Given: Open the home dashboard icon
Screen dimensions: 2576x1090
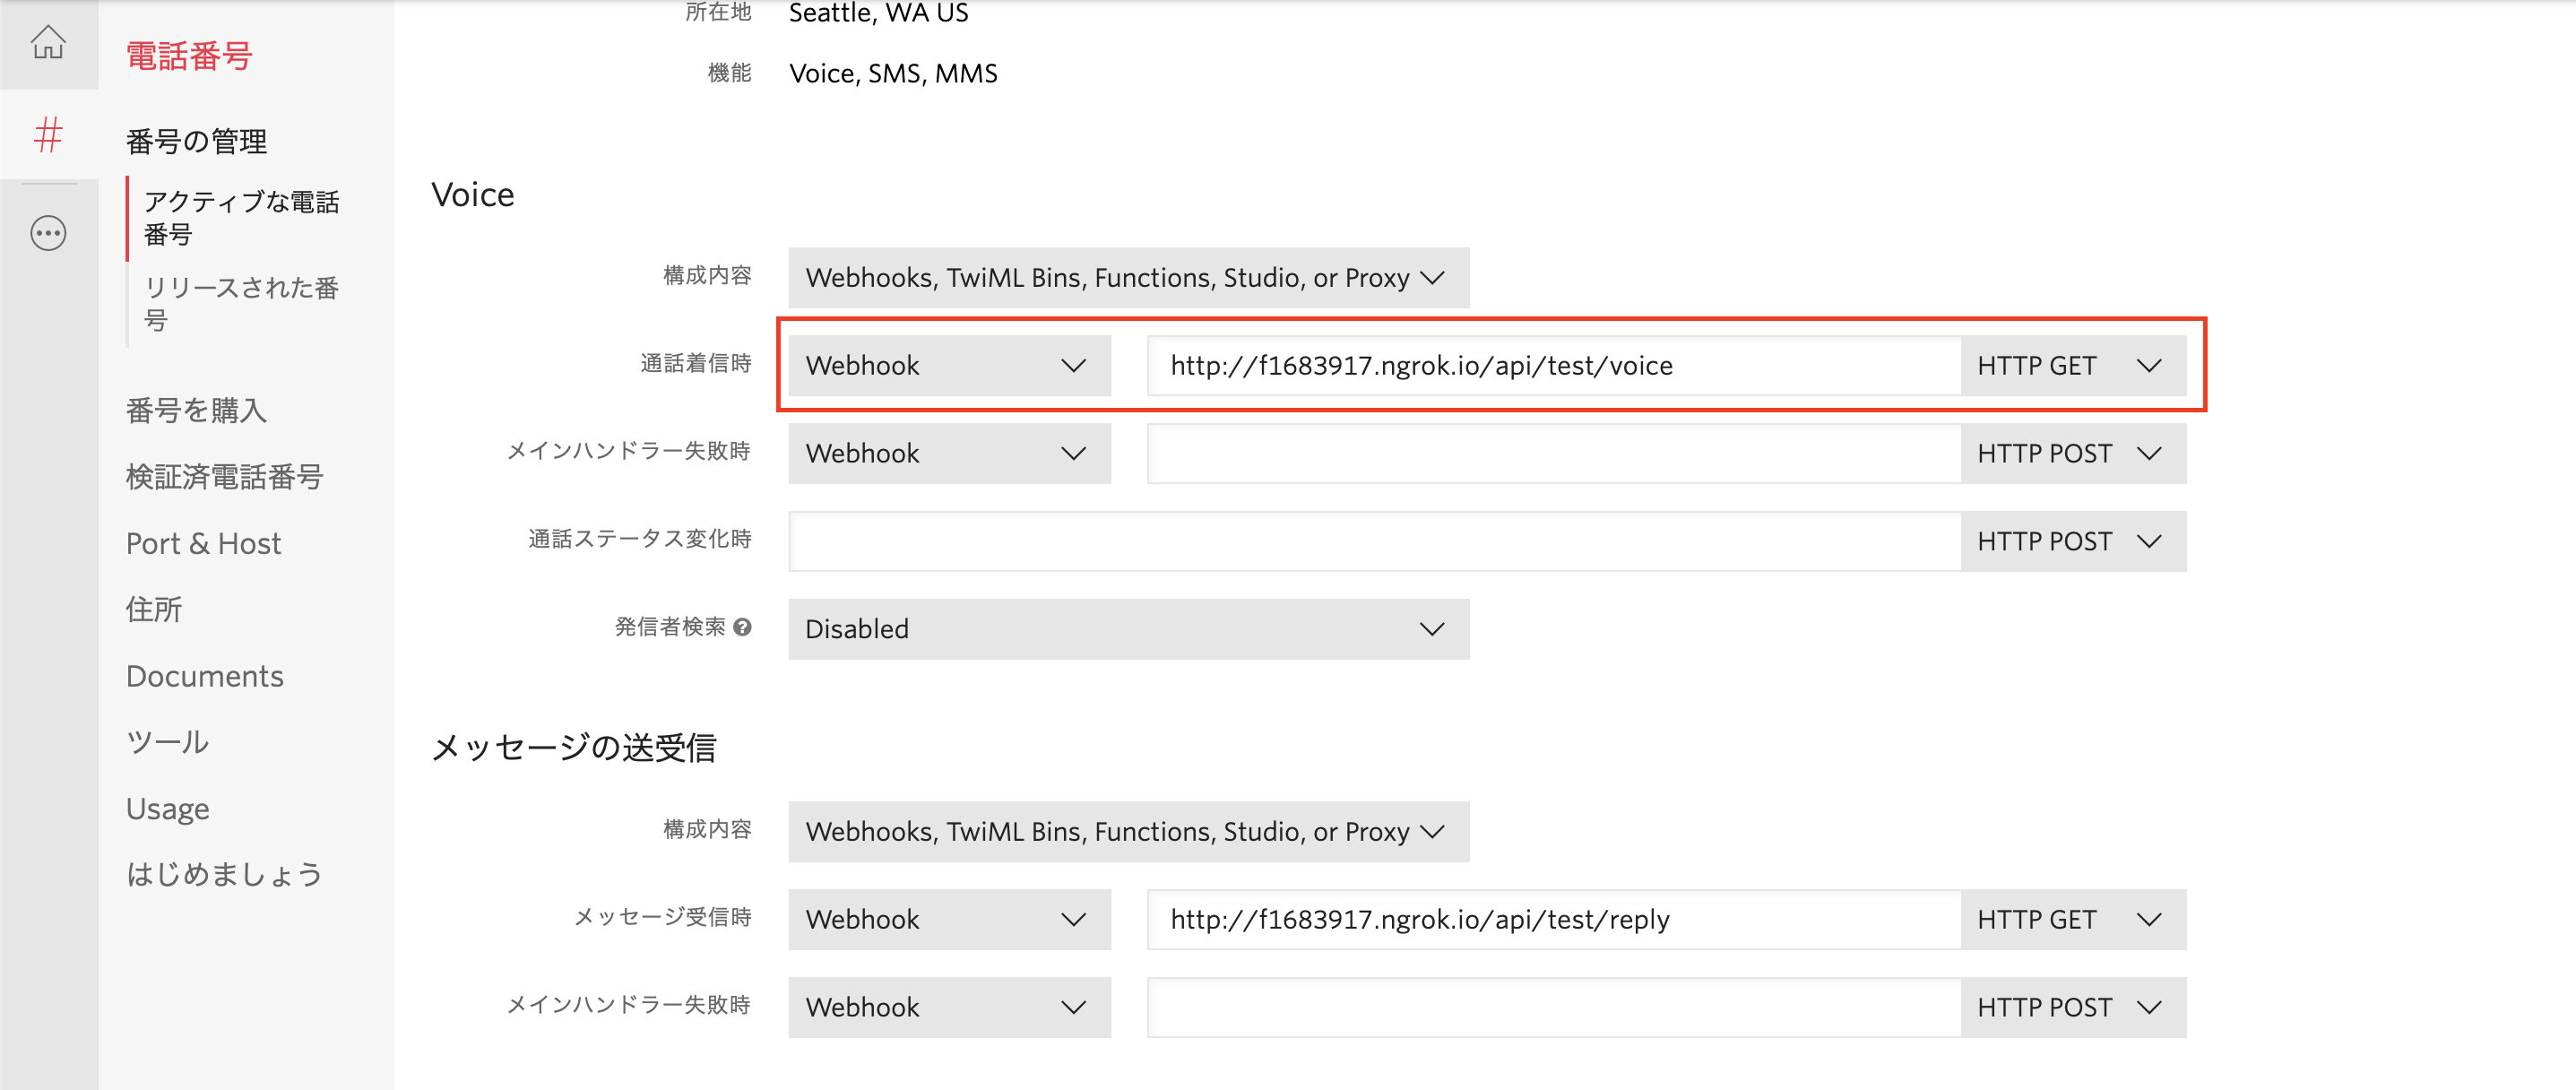Looking at the screenshot, I should tap(48, 43).
